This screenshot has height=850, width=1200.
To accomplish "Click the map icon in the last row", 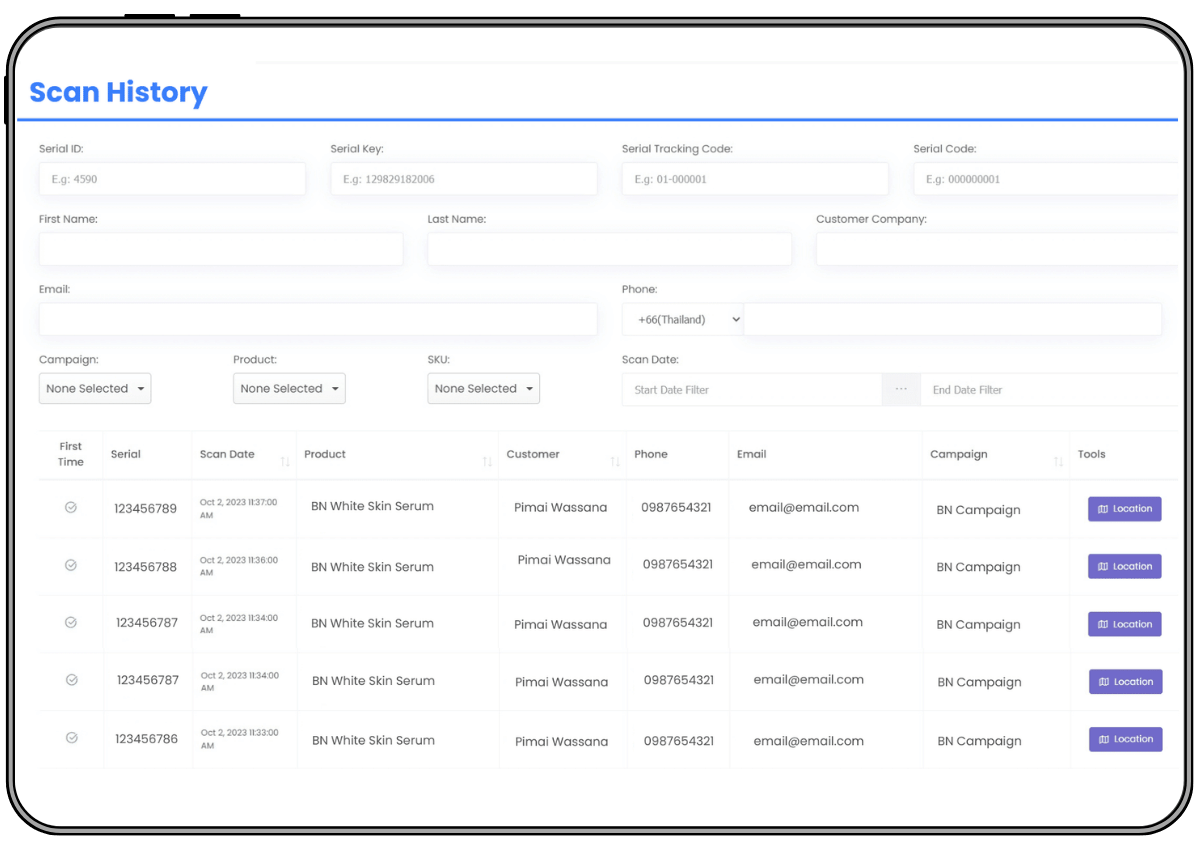I will click(x=1104, y=740).
